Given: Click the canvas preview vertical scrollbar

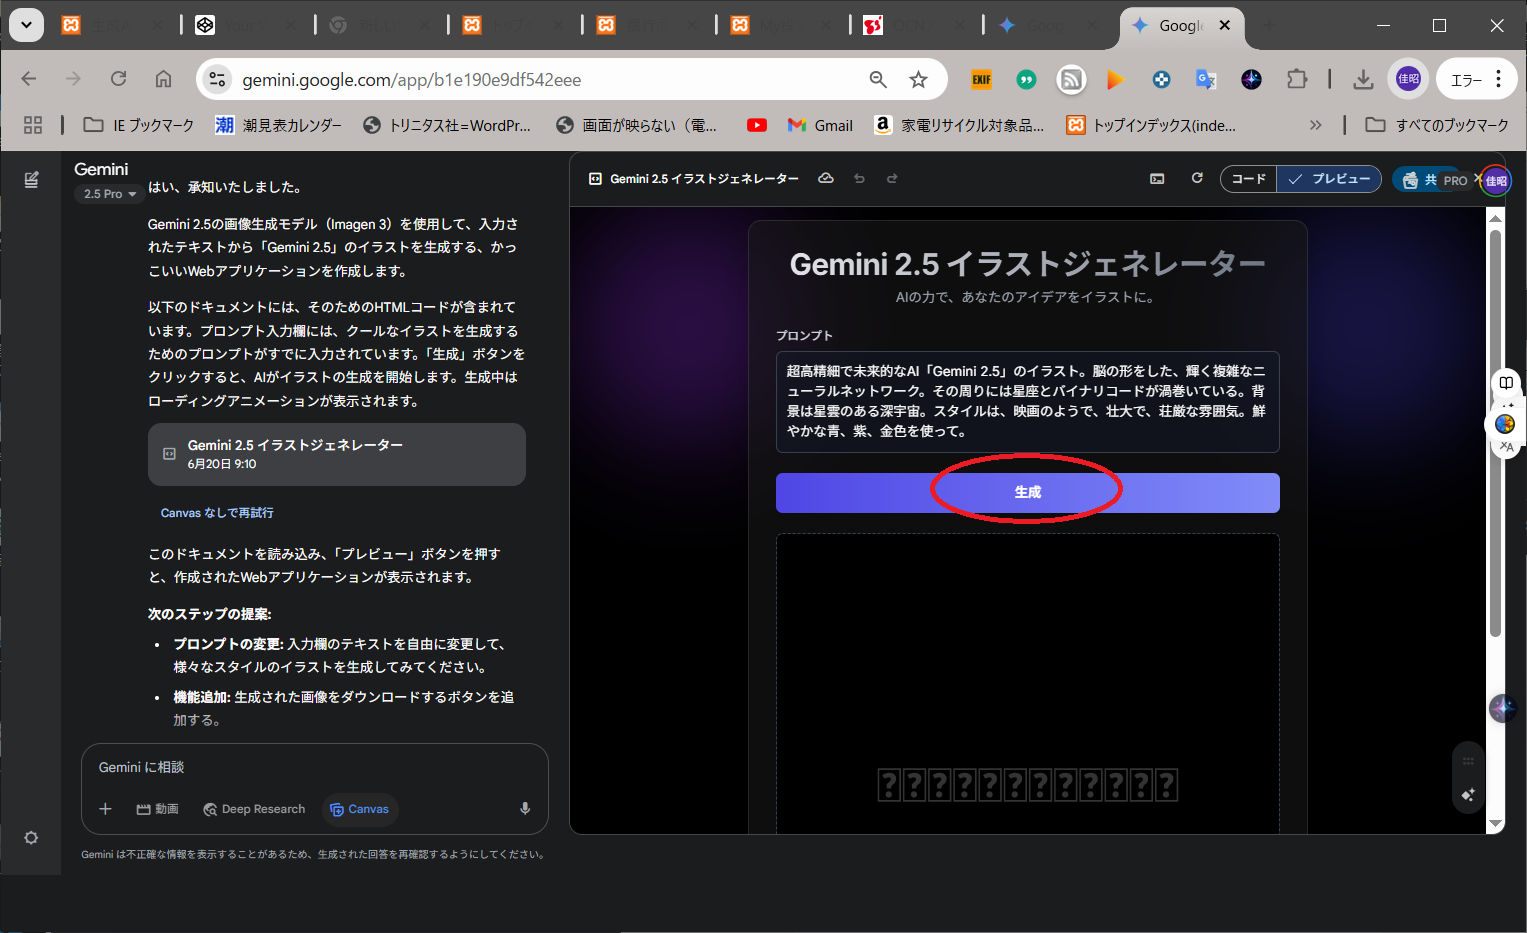Looking at the screenshot, I should coord(1495,432).
